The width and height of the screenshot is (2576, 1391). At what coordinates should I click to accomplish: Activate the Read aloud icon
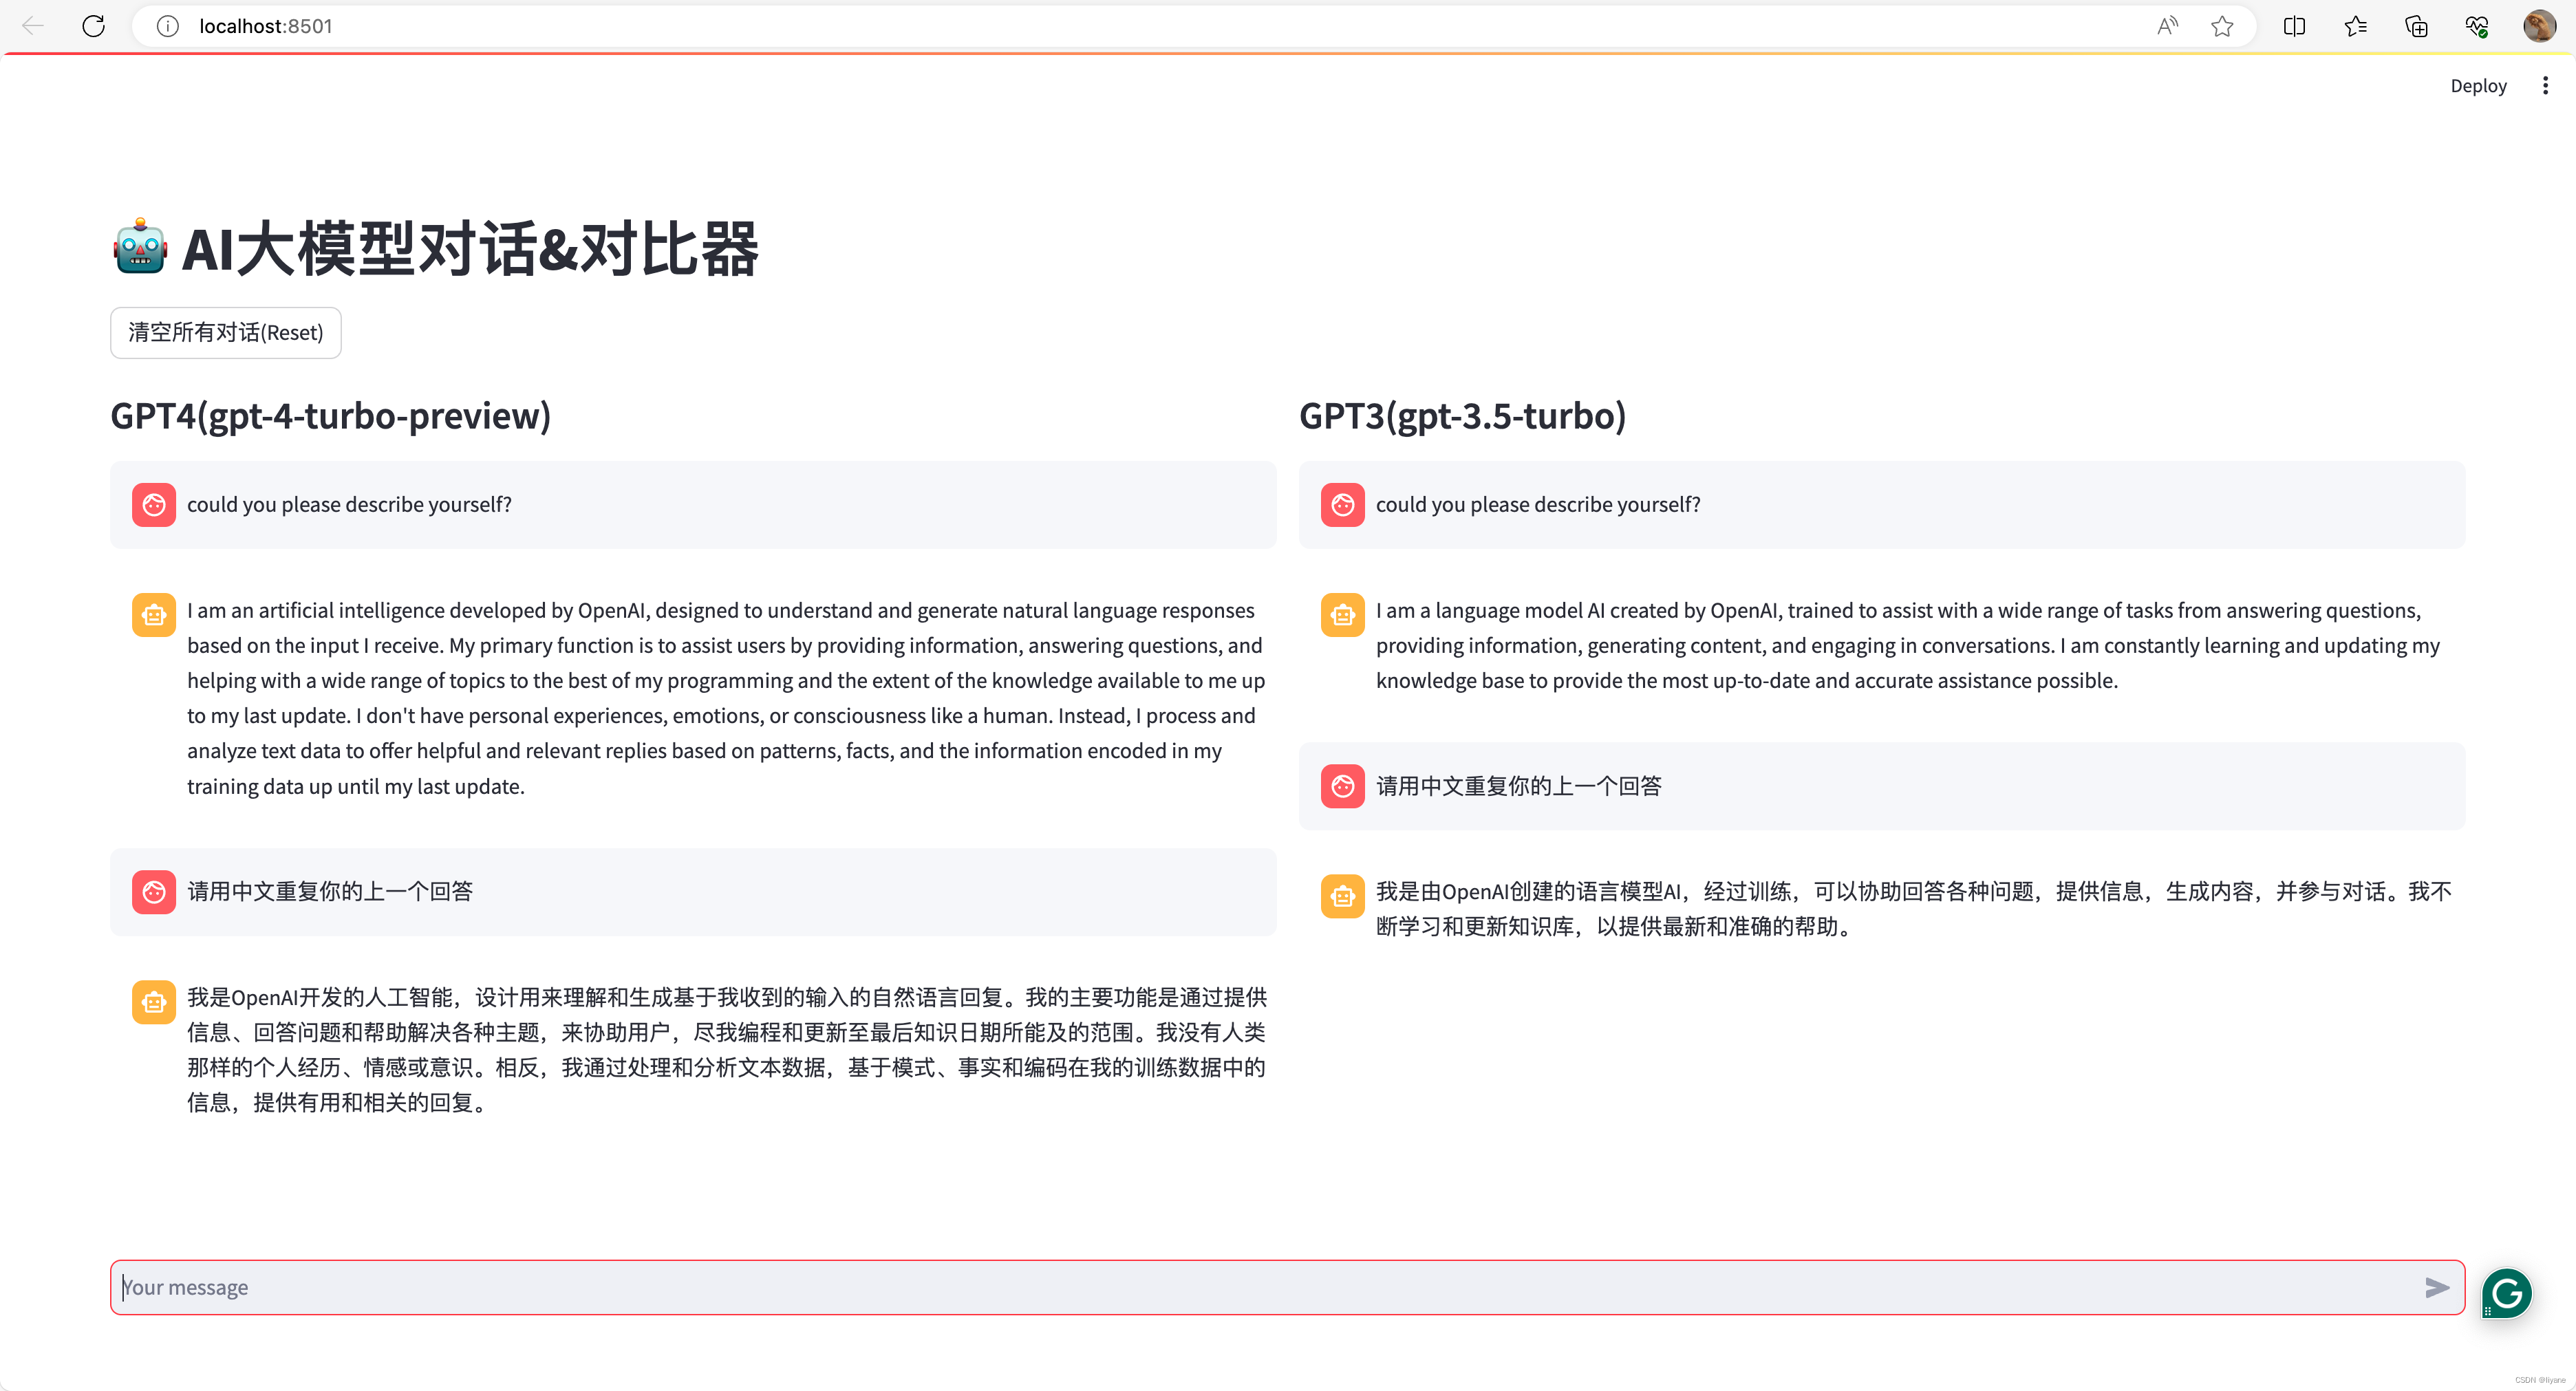coord(2167,26)
